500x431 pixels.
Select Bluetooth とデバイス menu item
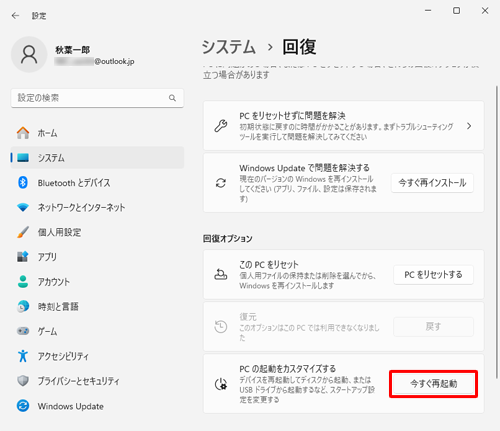click(x=97, y=183)
